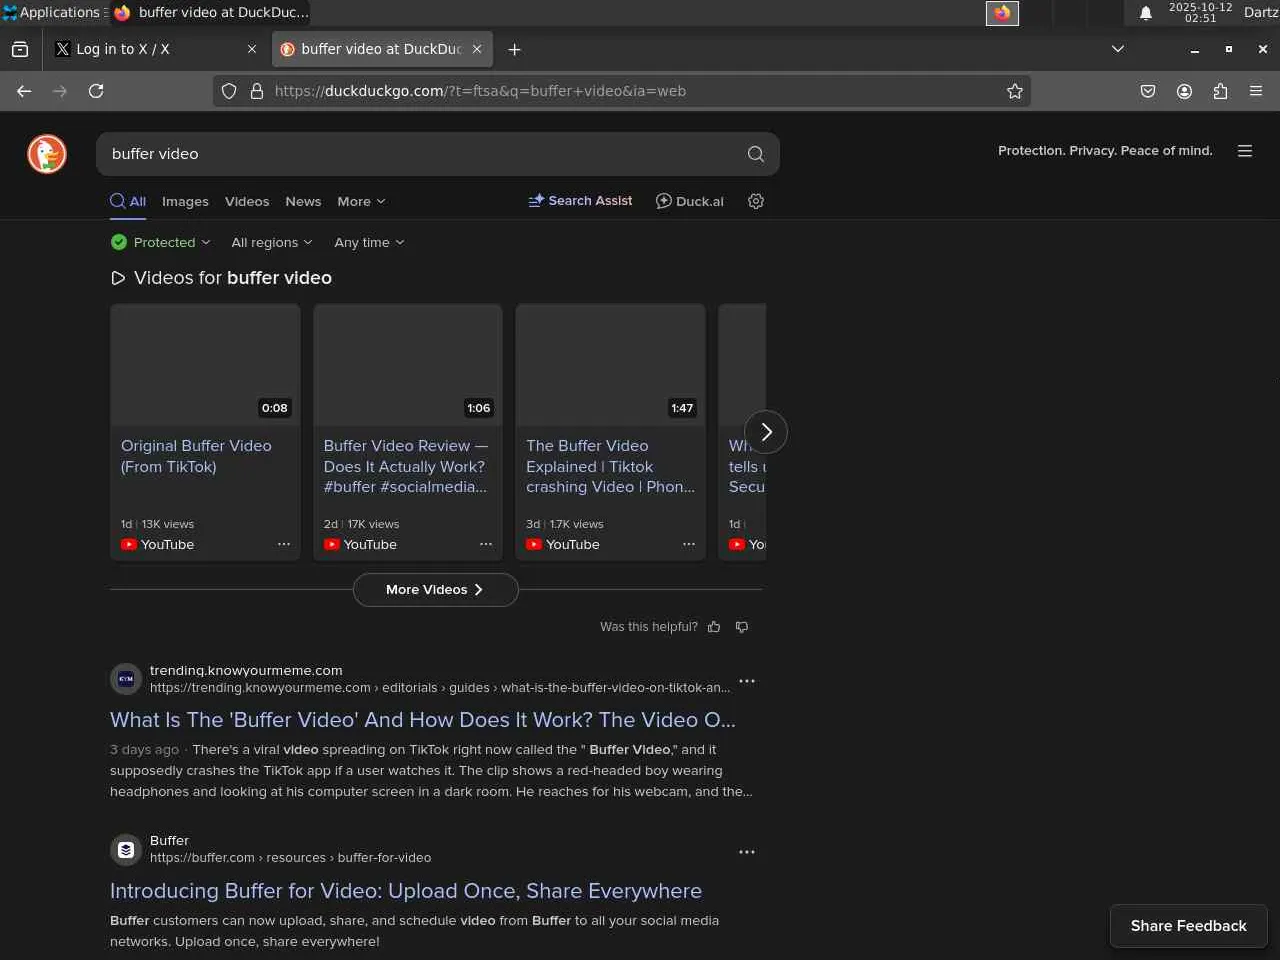The width and height of the screenshot is (1280, 960).
Task: Open options for Buffer Video Review card
Action: (486, 544)
